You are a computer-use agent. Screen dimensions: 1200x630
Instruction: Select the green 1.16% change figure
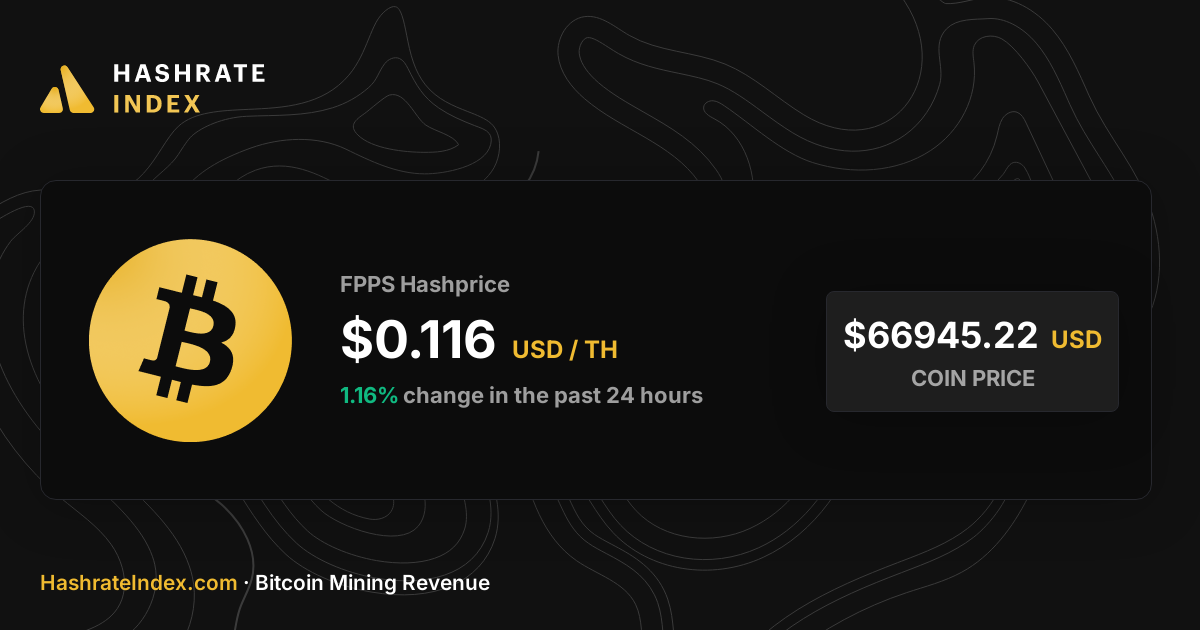(x=369, y=395)
